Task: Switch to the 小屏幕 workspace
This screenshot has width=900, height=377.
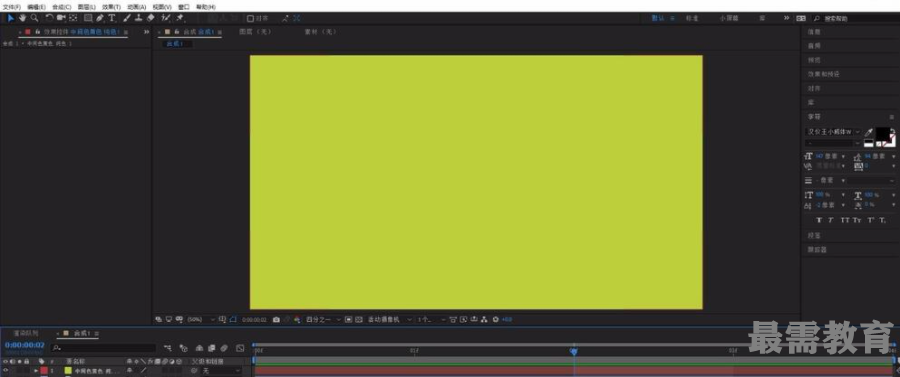Action: (x=728, y=18)
